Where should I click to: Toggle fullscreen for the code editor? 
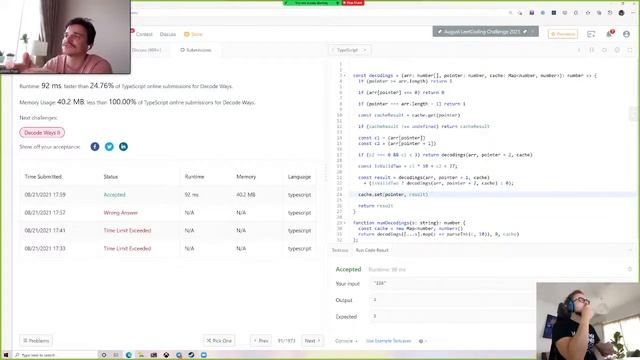click(630, 50)
